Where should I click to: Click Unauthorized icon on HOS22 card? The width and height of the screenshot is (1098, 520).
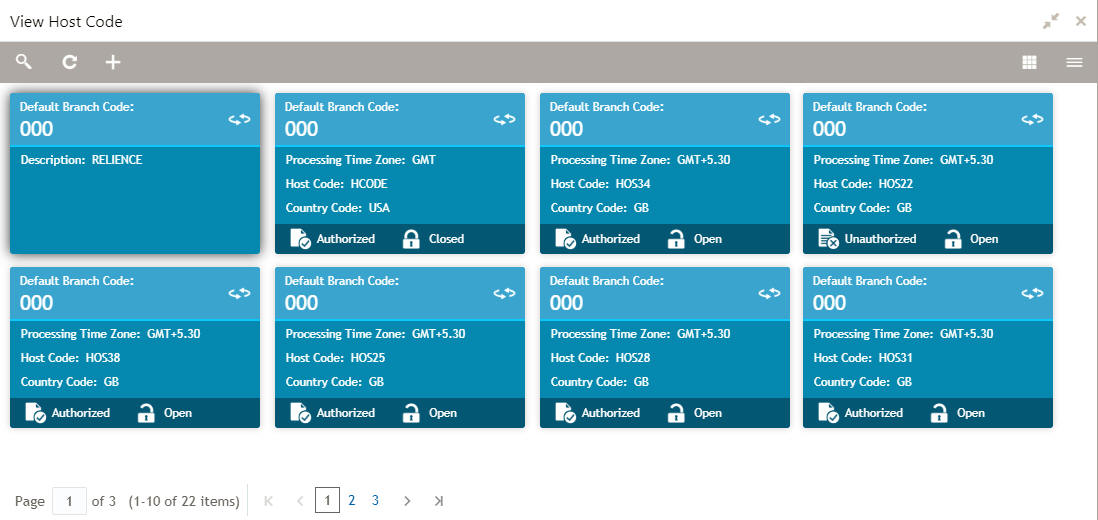coord(829,239)
